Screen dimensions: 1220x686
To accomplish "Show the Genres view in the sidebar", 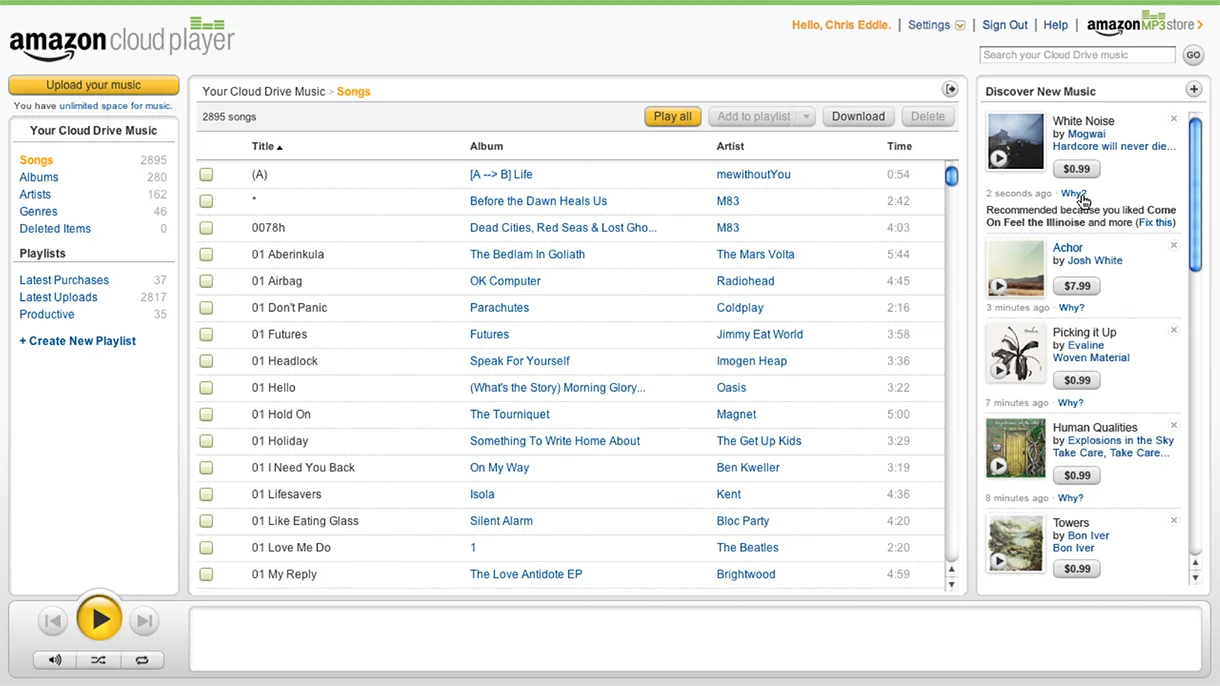I will point(38,211).
